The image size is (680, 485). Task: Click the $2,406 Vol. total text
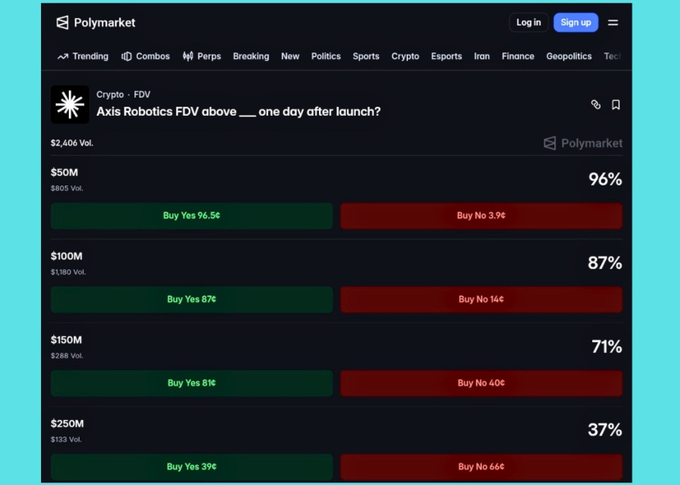point(72,143)
